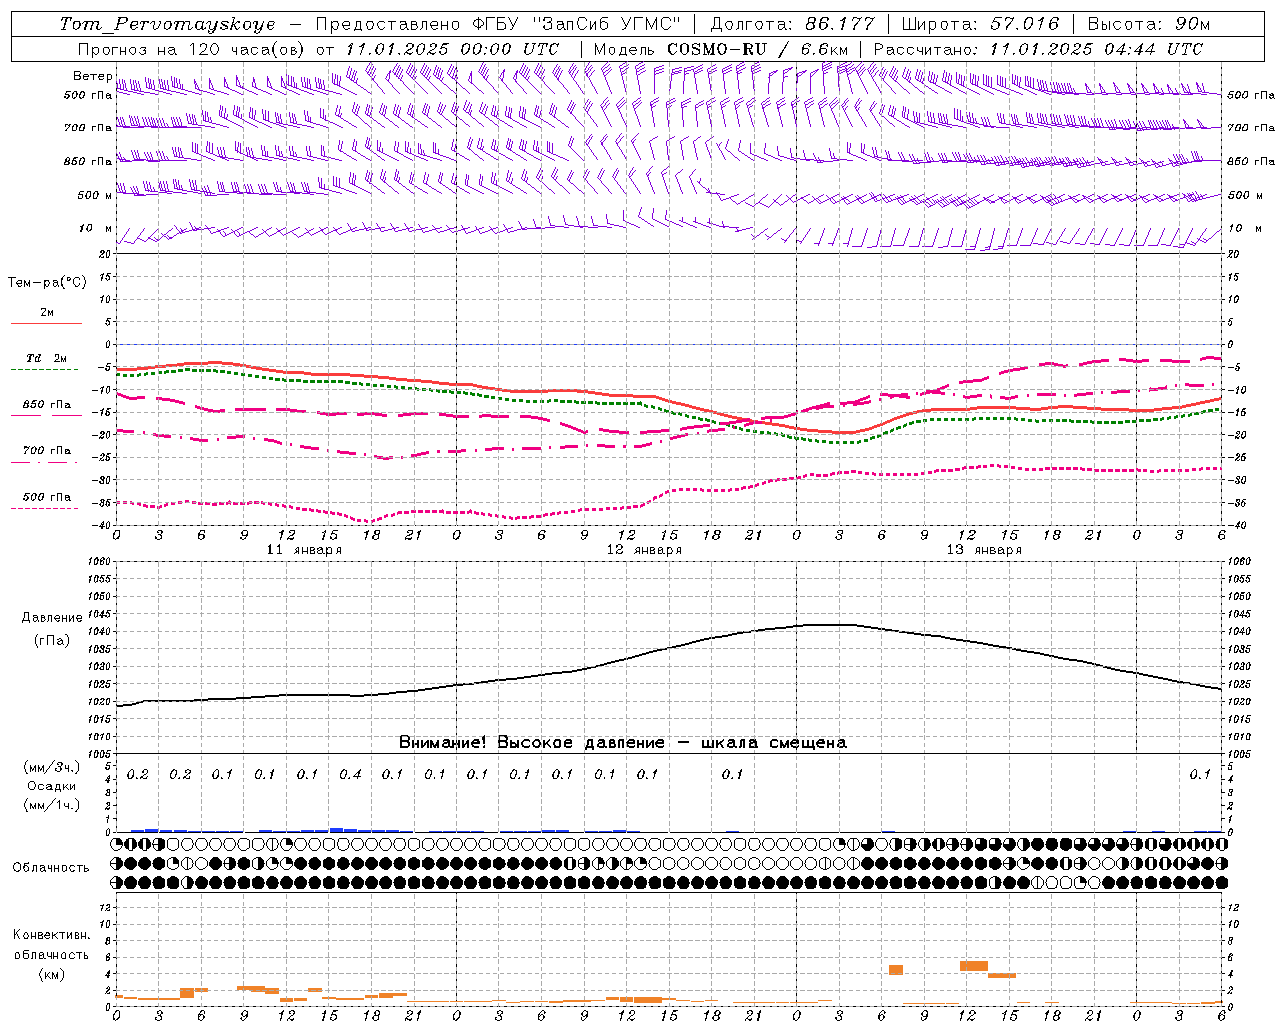
Task: Click the Конвективн. convective cloud label
Action: (x=51, y=935)
